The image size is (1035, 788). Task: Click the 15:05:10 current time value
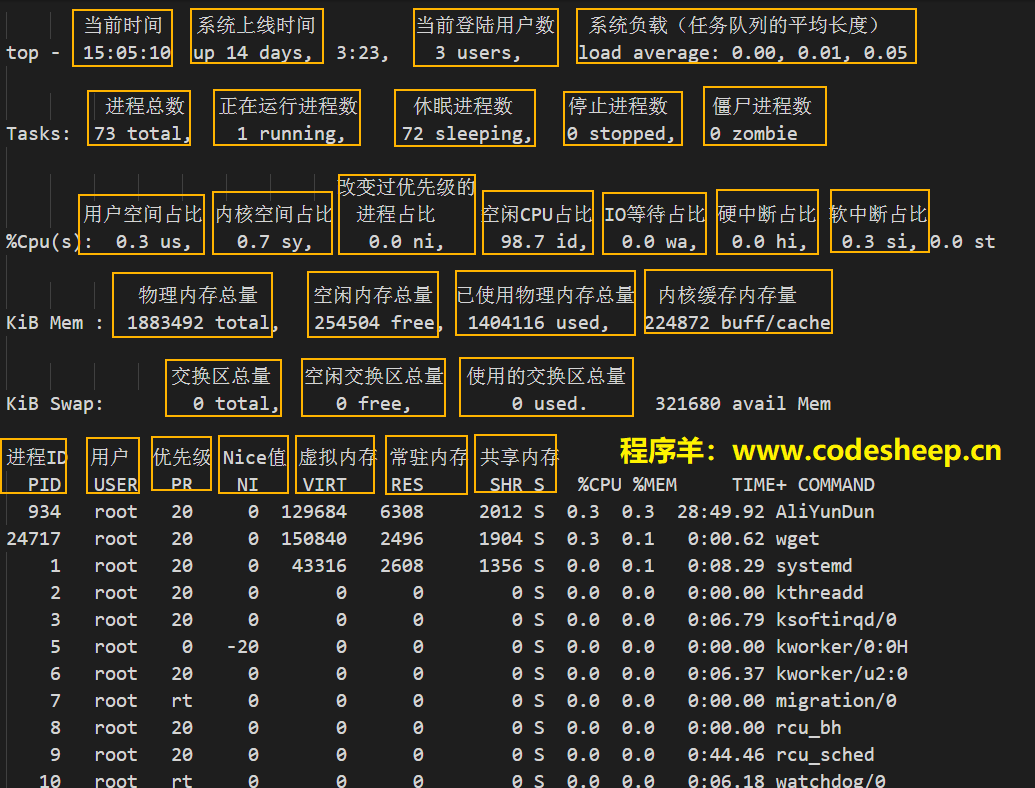pyautogui.click(x=127, y=53)
